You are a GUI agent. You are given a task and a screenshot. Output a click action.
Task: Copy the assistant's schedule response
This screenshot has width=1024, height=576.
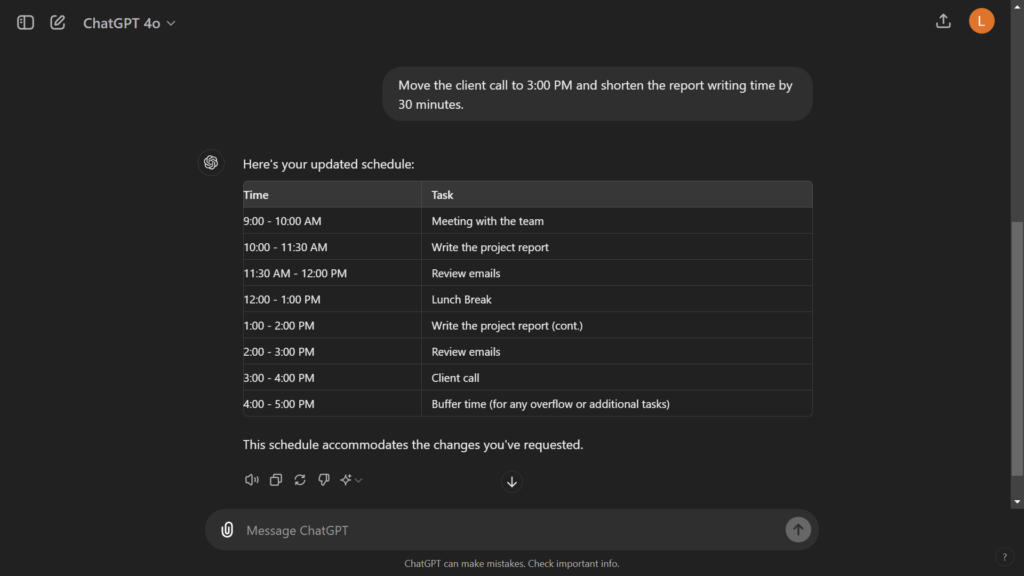pyautogui.click(x=275, y=480)
